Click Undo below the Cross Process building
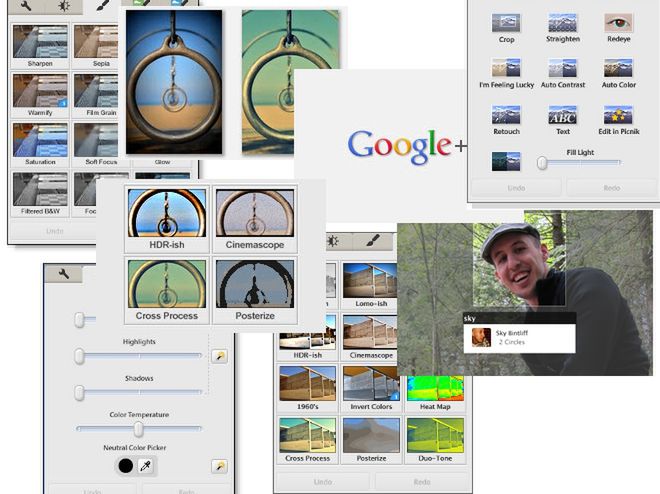The image size is (660, 494). pos(323,481)
